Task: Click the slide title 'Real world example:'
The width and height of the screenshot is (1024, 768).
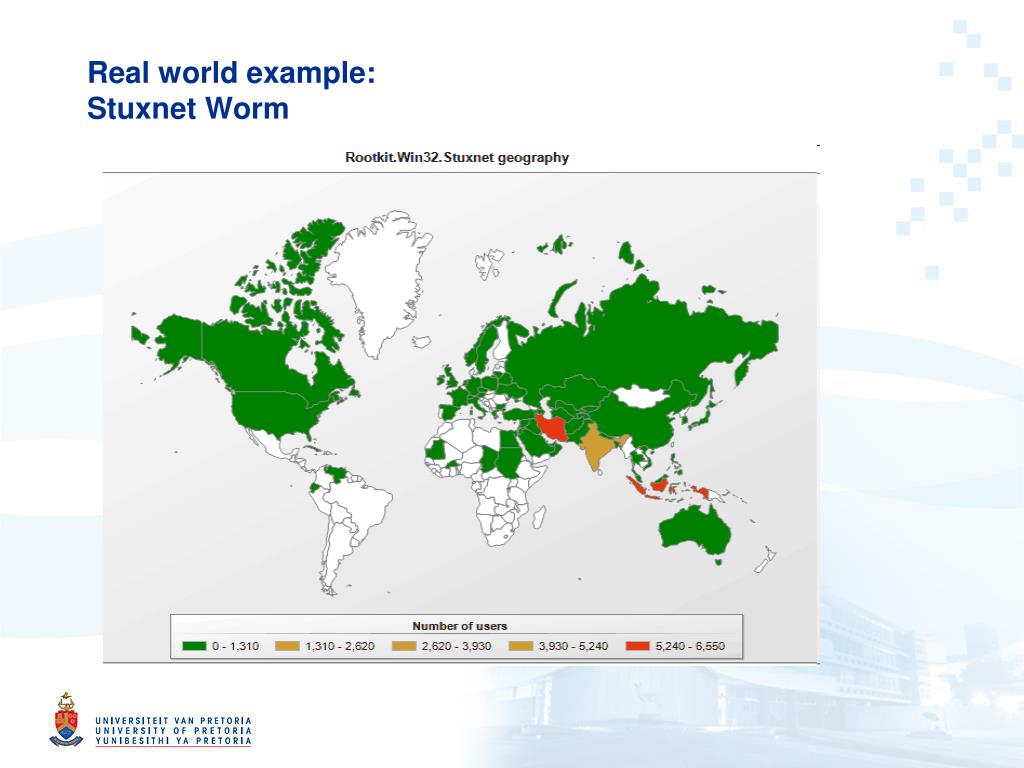Action: pyautogui.click(x=231, y=72)
